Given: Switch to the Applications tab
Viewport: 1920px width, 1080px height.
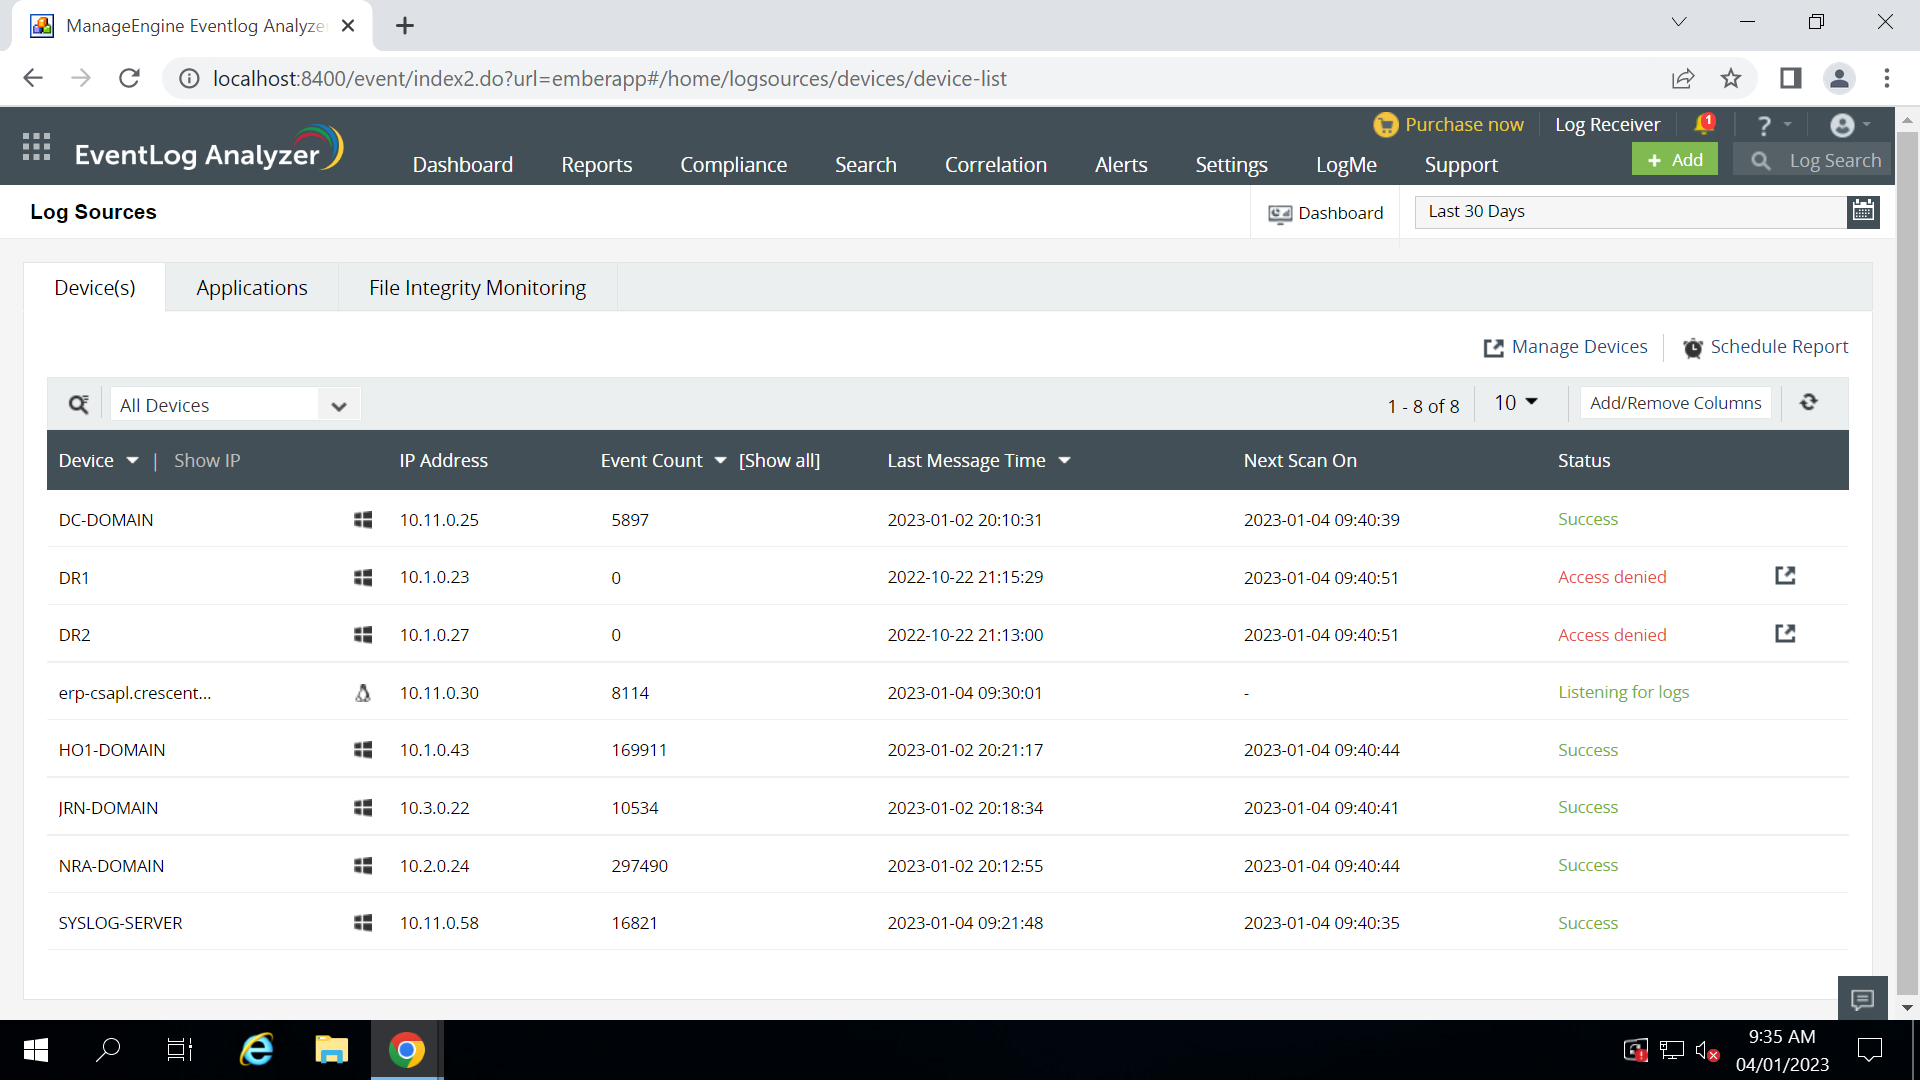Looking at the screenshot, I should (252, 288).
